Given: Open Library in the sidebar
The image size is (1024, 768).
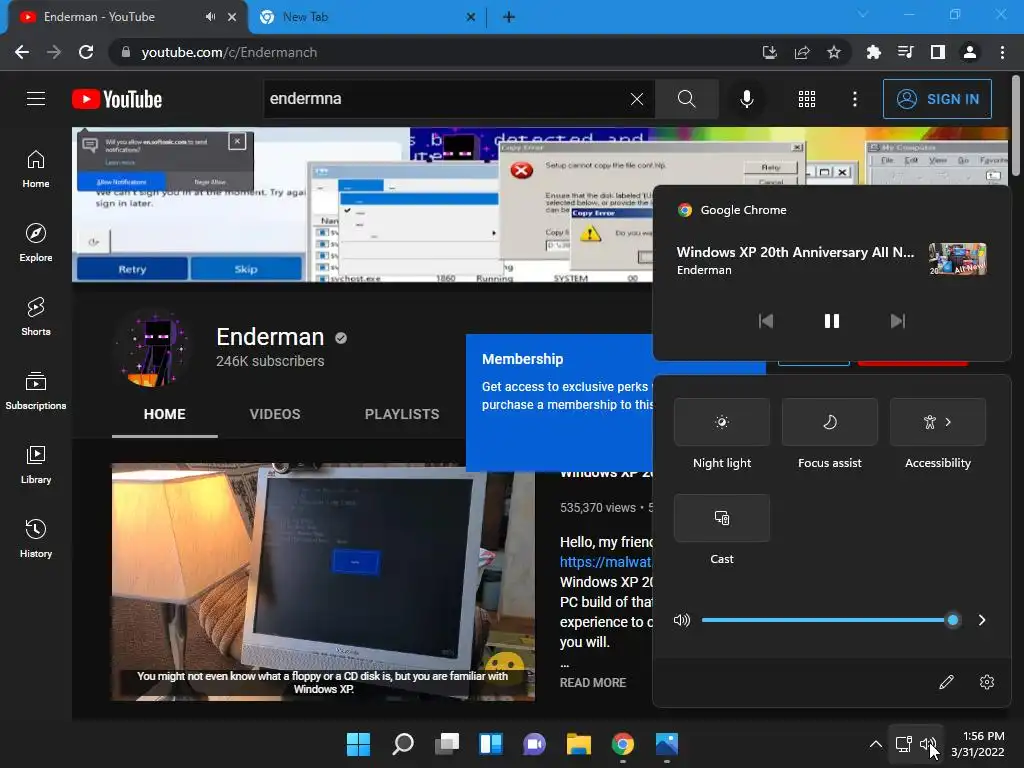Looking at the screenshot, I should tap(36, 464).
